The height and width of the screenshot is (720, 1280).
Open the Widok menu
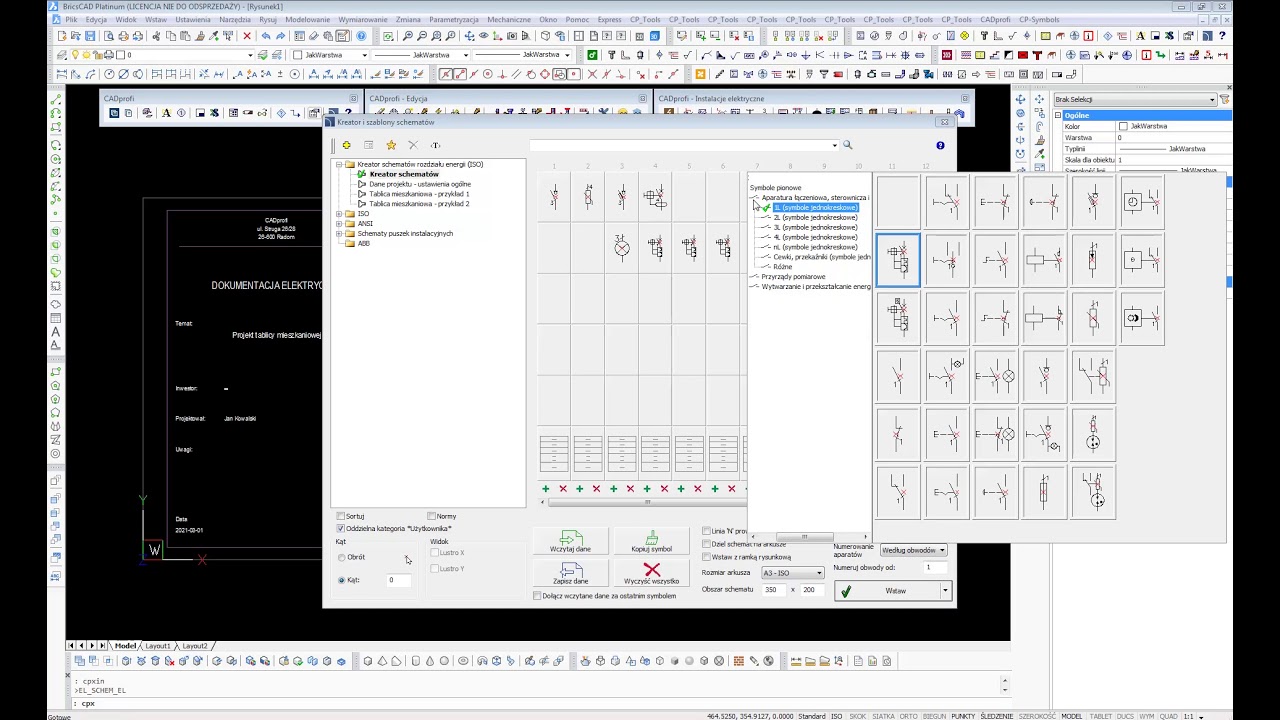pyautogui.click(x=126, y=19)
